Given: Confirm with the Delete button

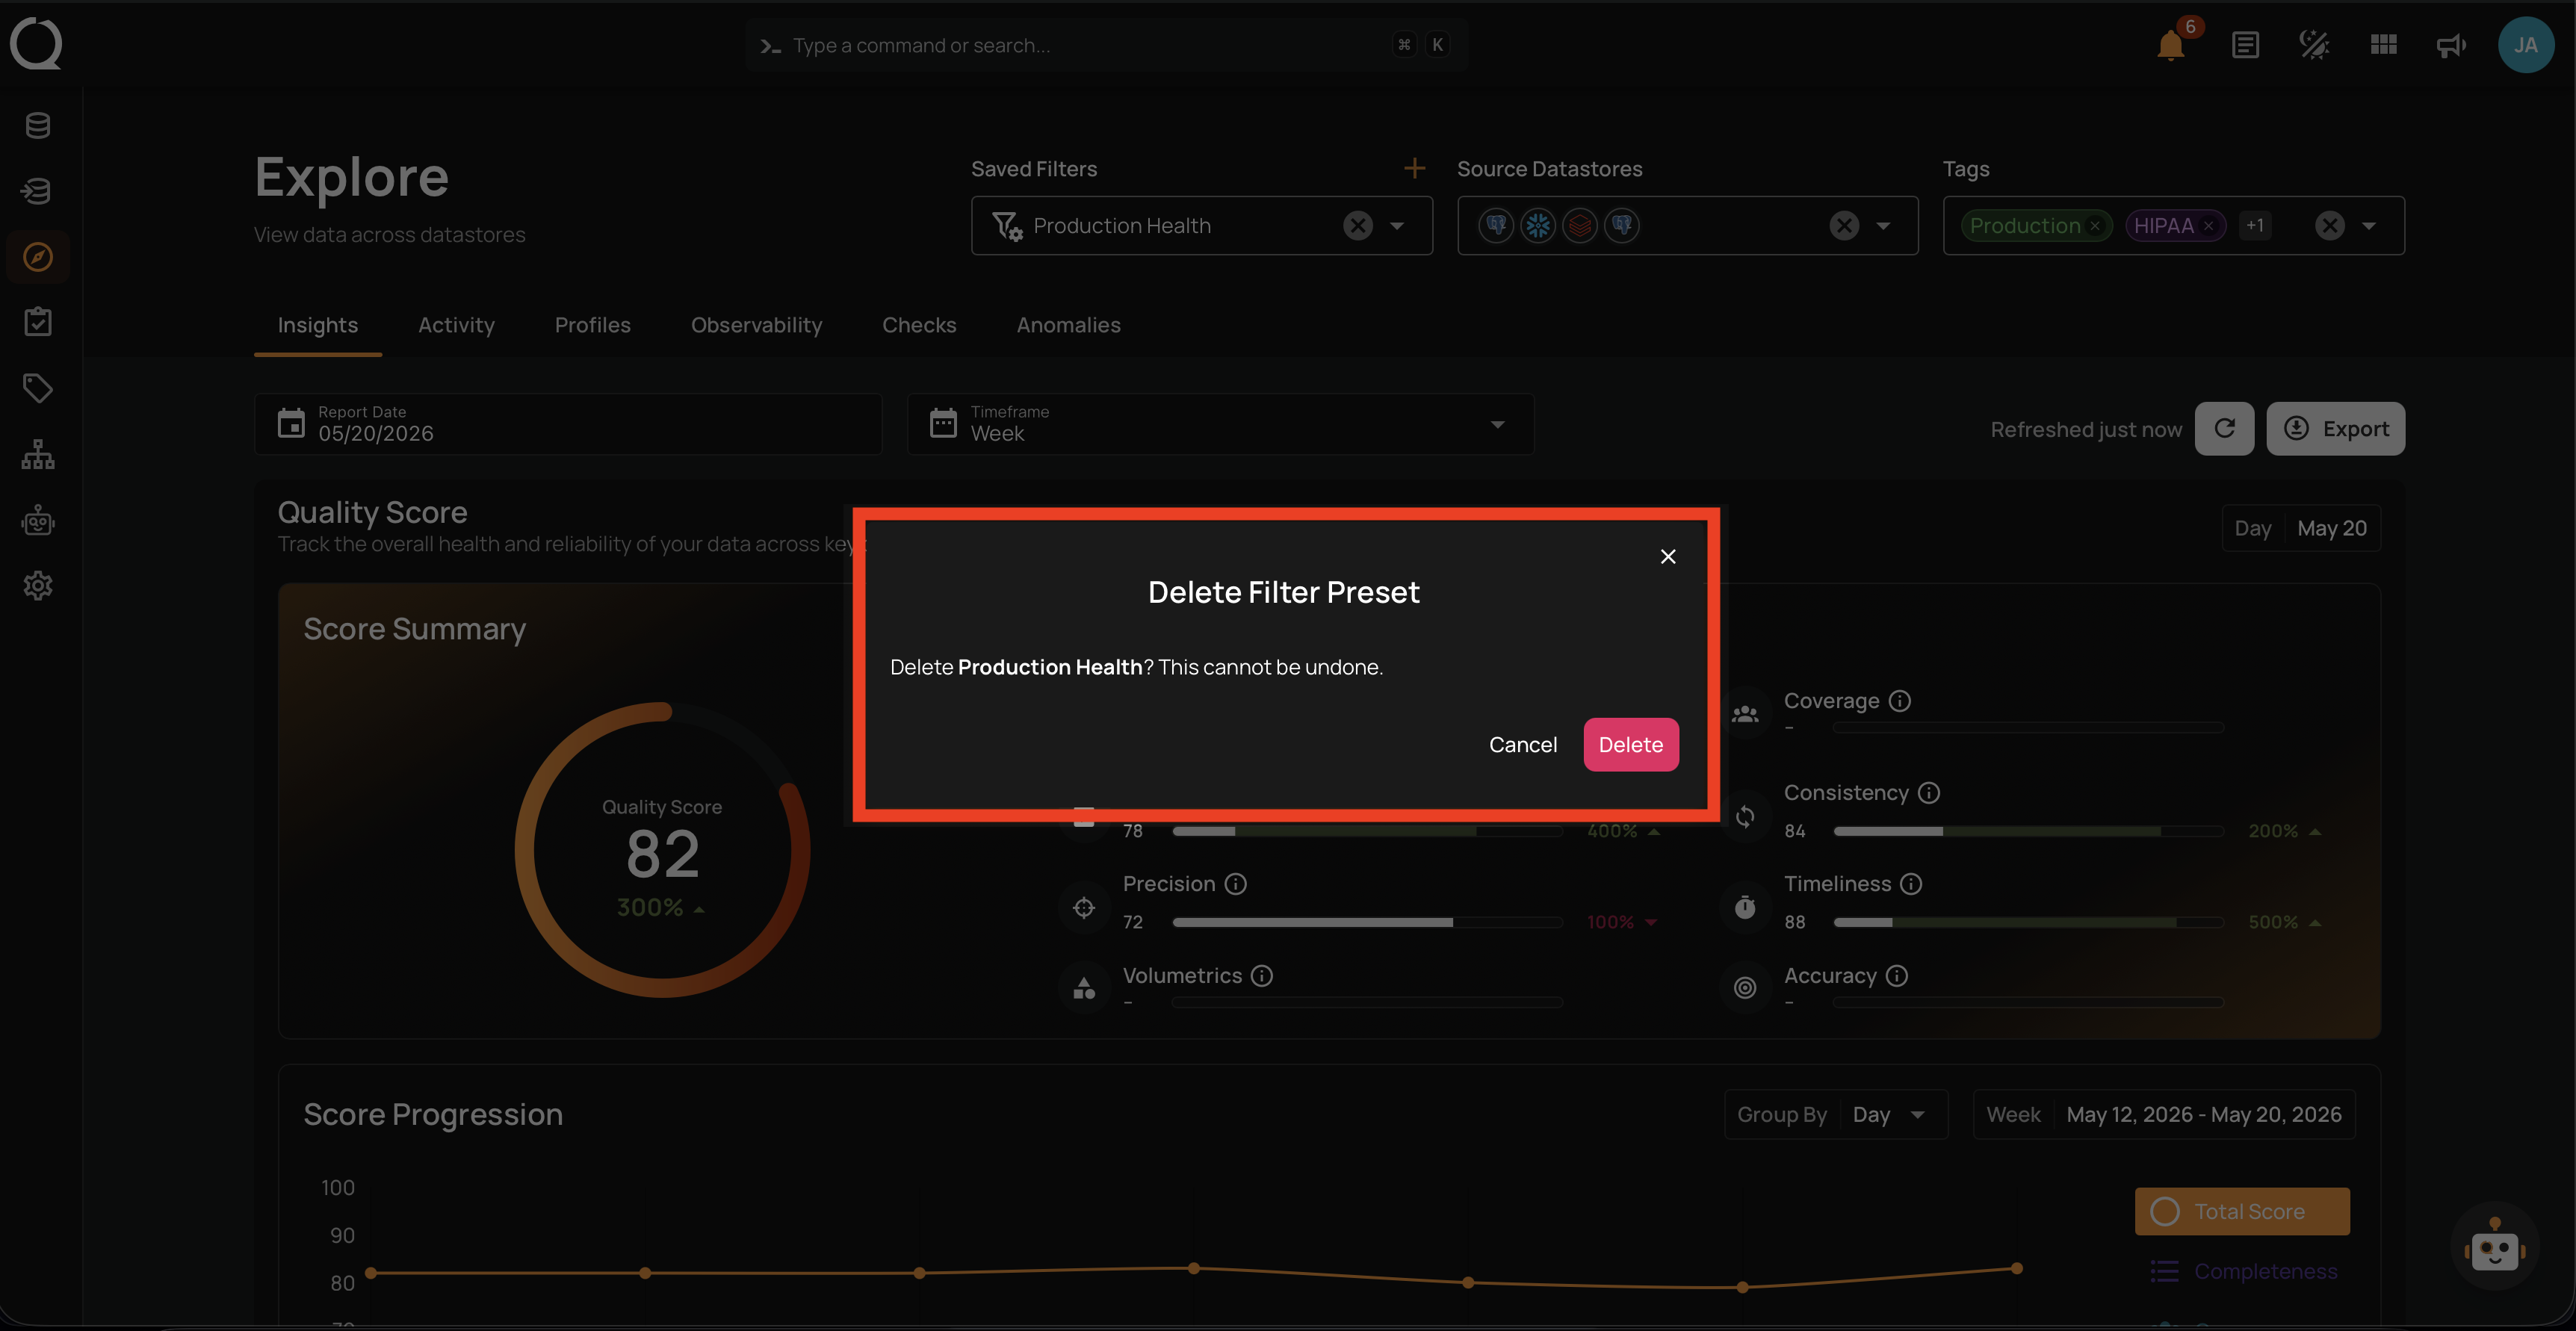Looking at the screenshot, I should [1630, 745].
